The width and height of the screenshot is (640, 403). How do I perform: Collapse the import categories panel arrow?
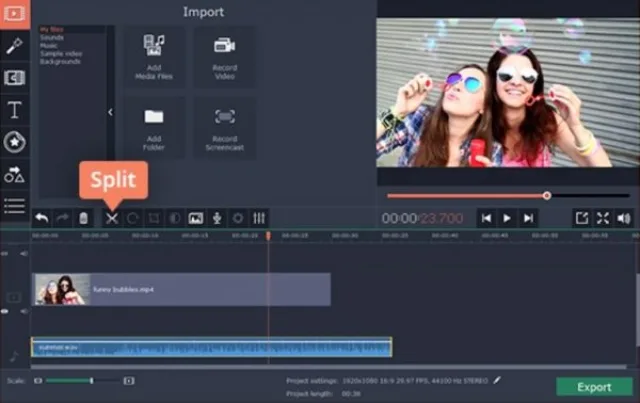click(111, 112)
